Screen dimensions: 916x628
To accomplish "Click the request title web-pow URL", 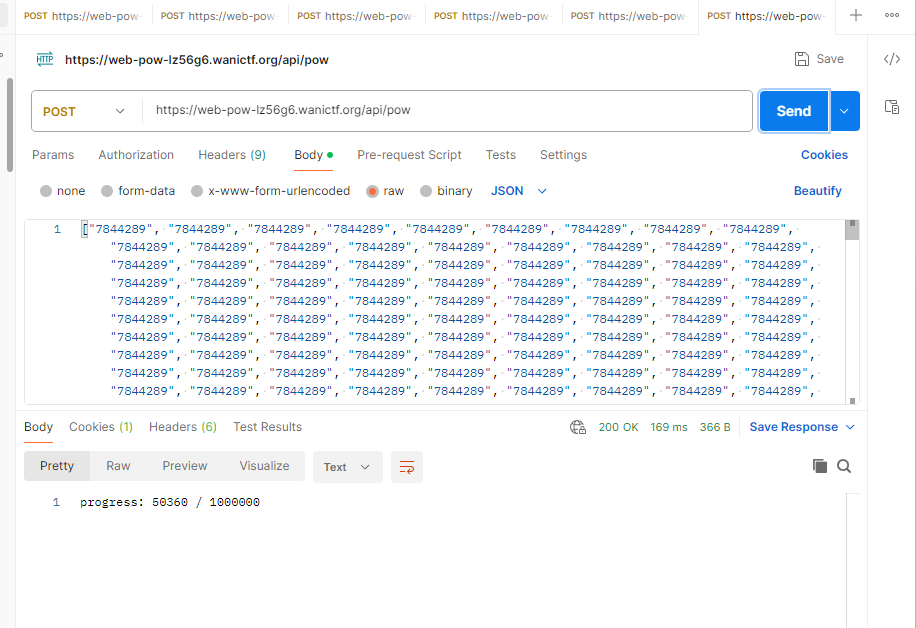I will pos(197,60).
